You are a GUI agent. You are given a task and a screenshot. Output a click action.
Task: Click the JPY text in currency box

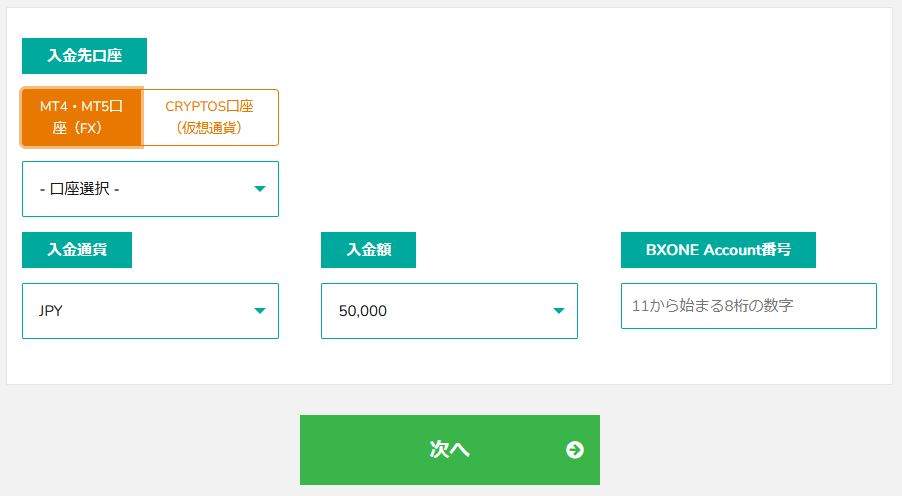tap(50, 311)
